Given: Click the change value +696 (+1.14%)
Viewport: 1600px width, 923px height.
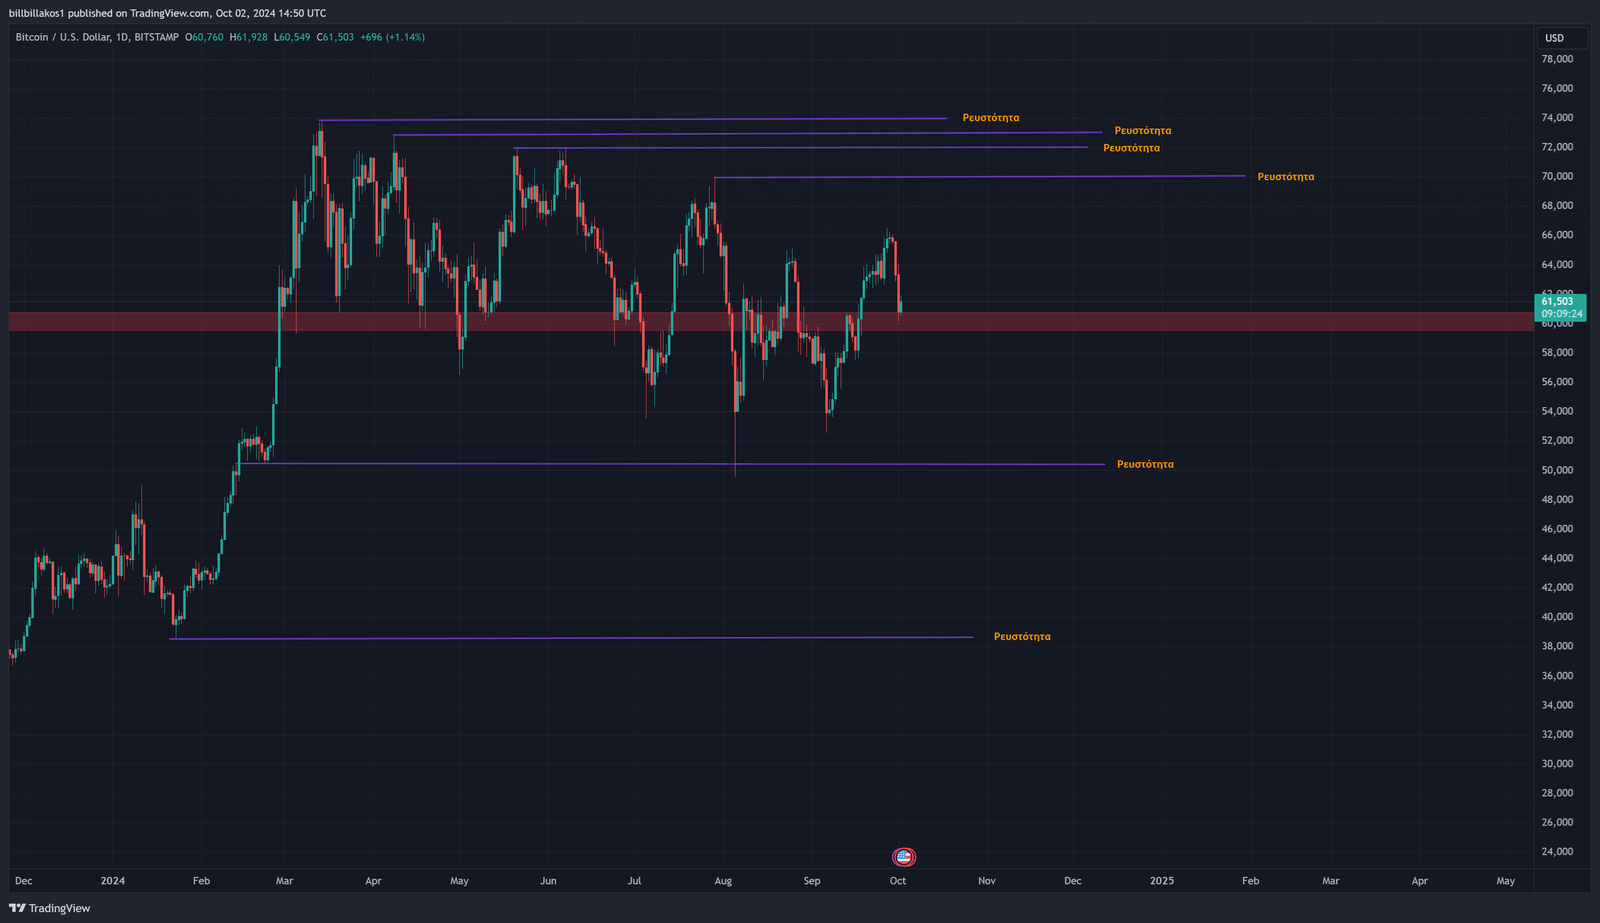Looking at the screenshot, I should 392,37.
